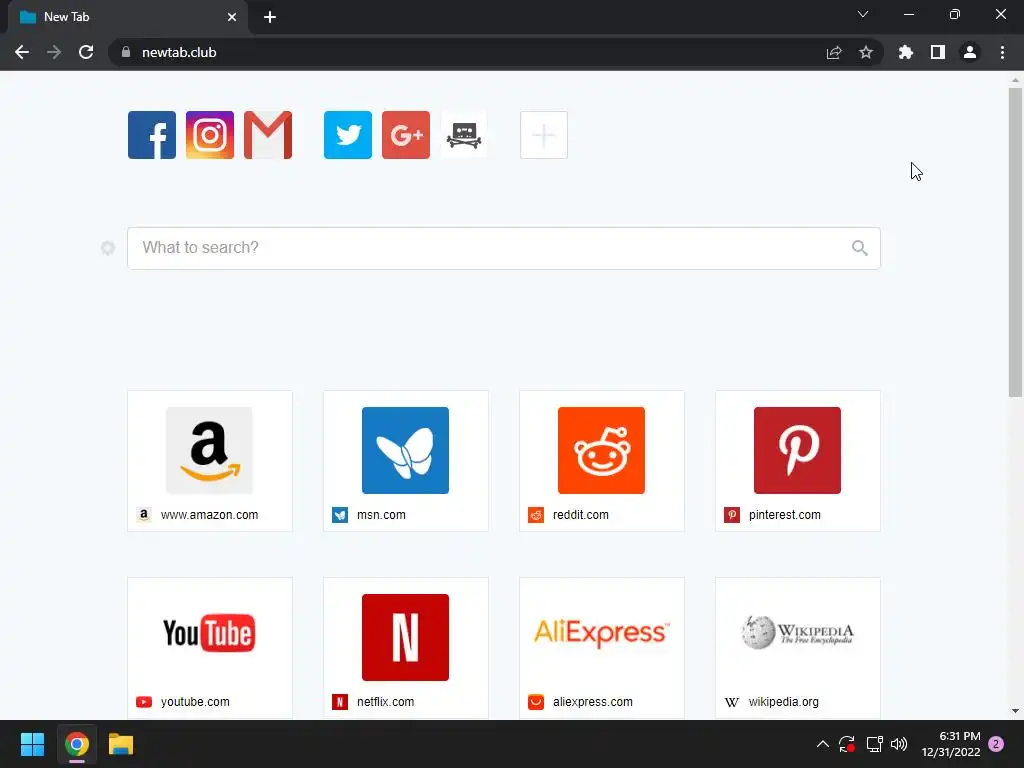The image size is (1024, 768).
Task: Share this page icon in address bar
Action: (834, 52)
